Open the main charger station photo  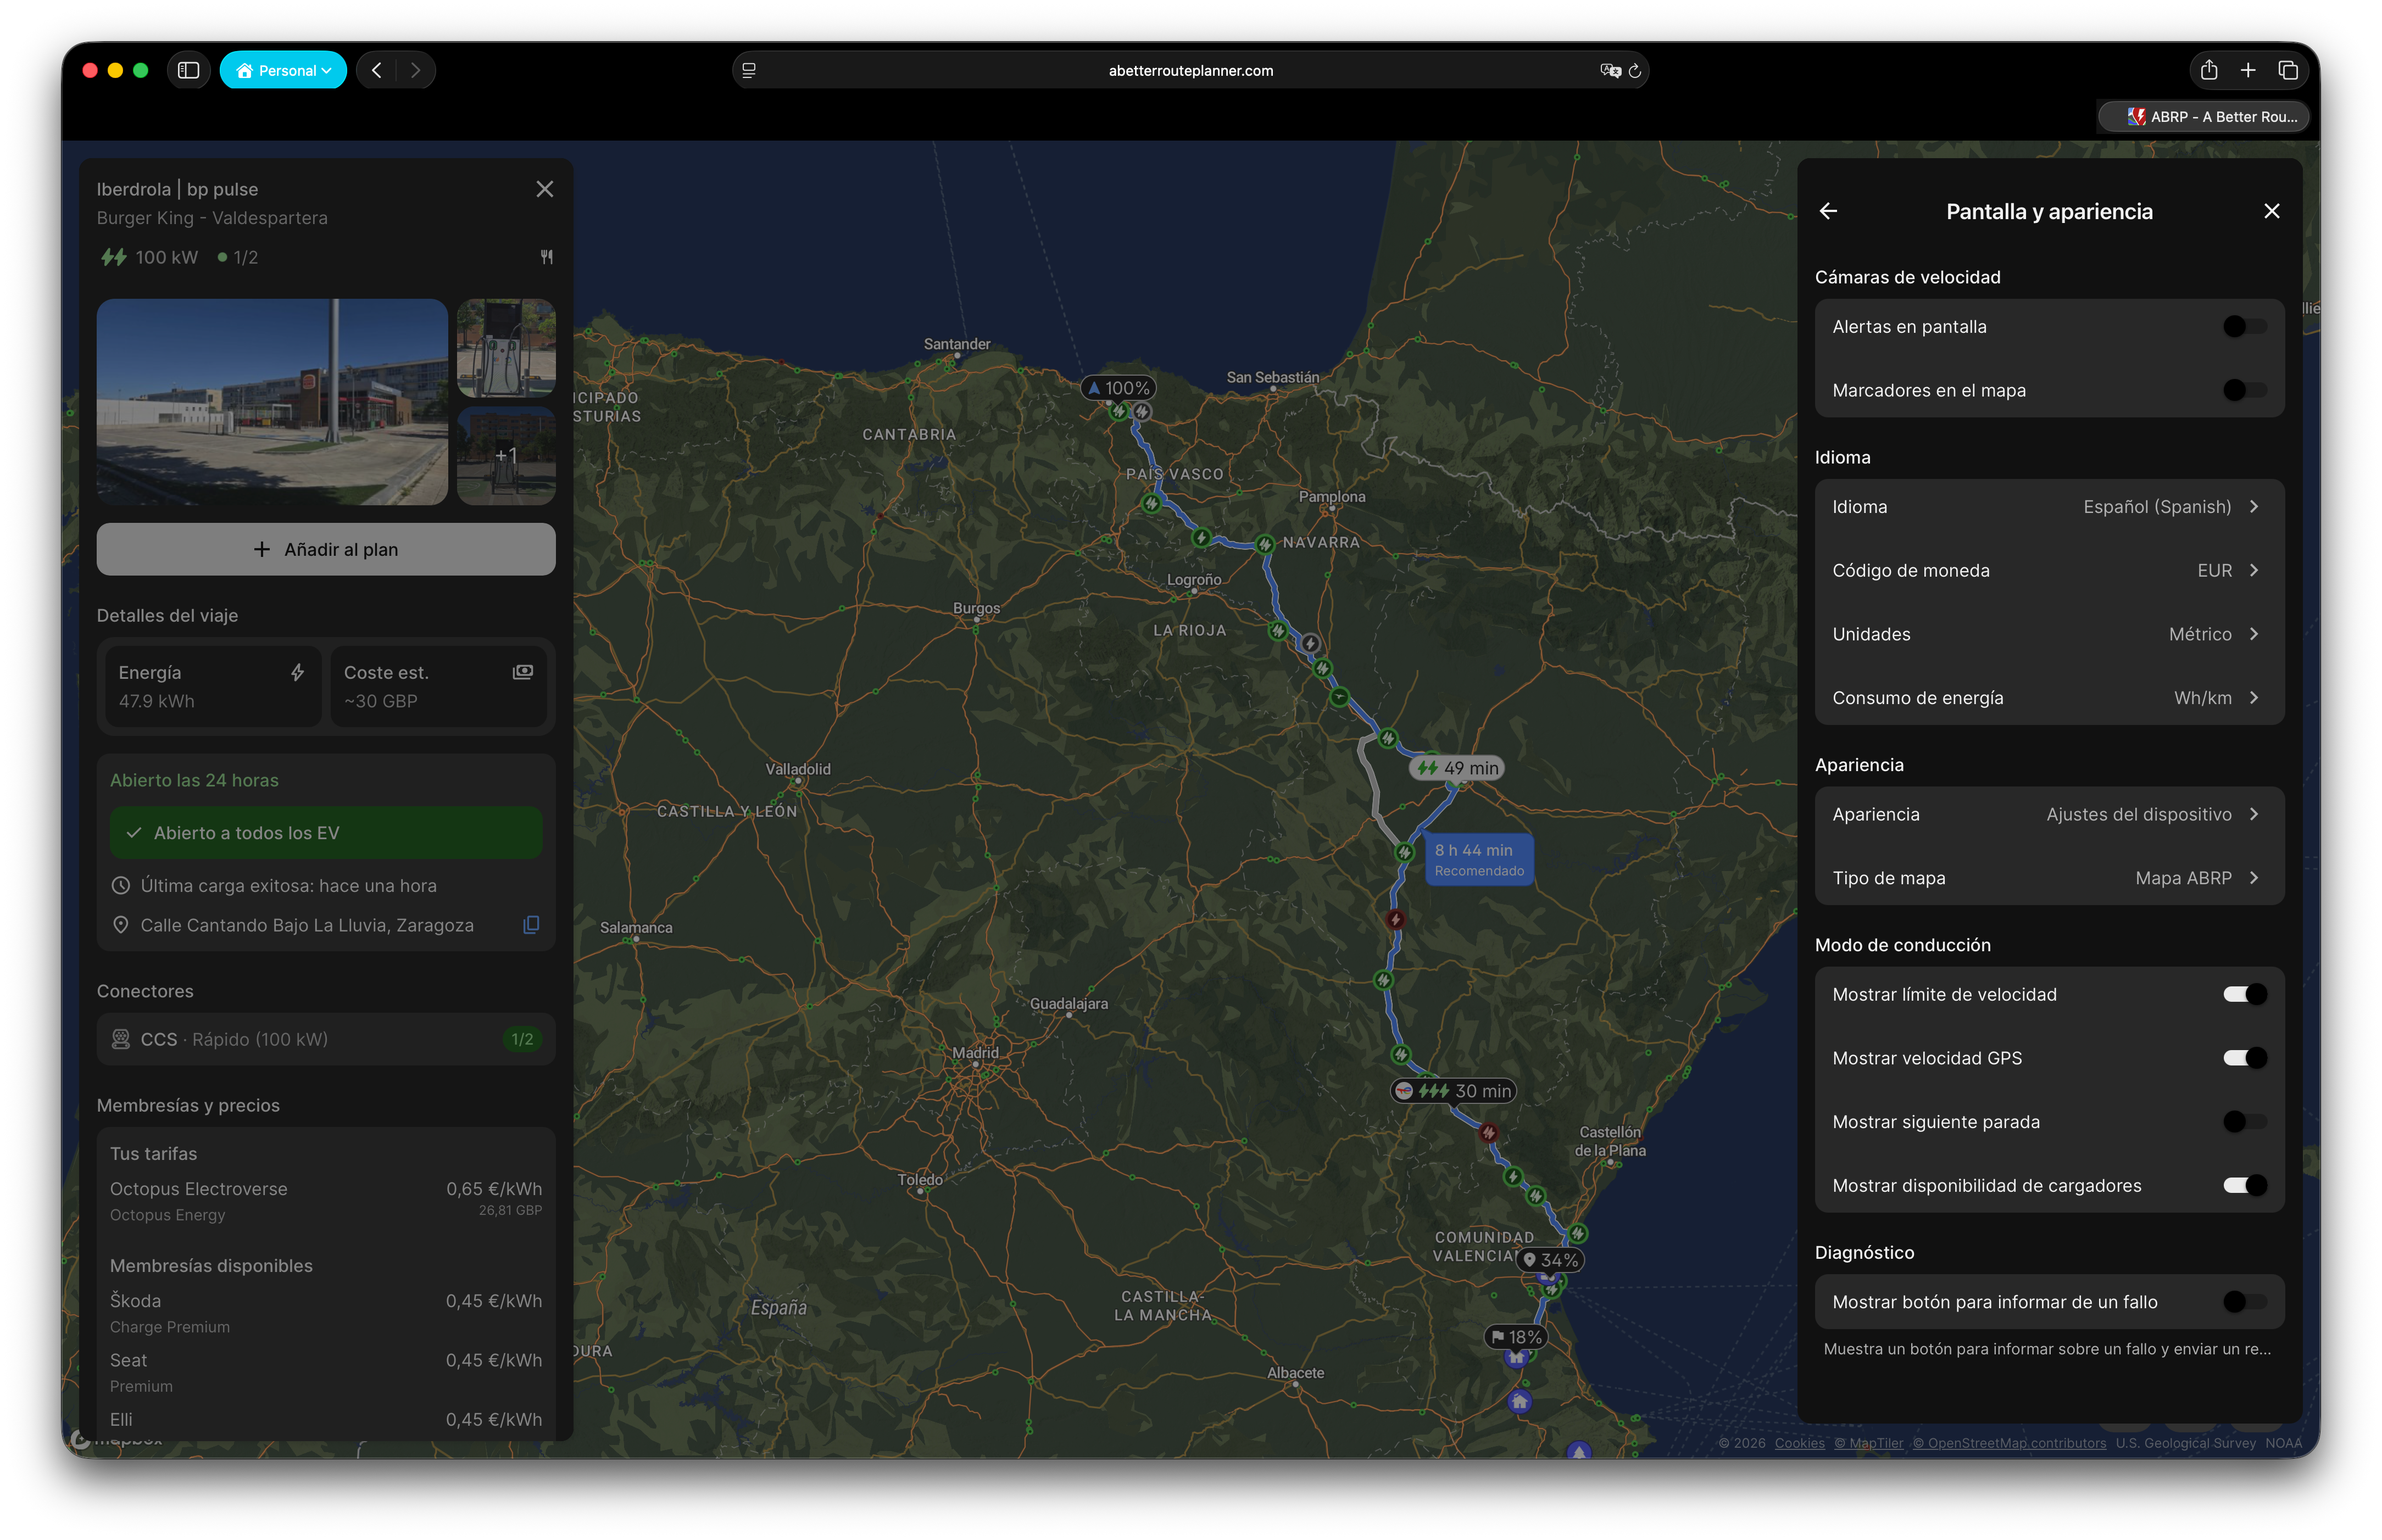(272, 401)
